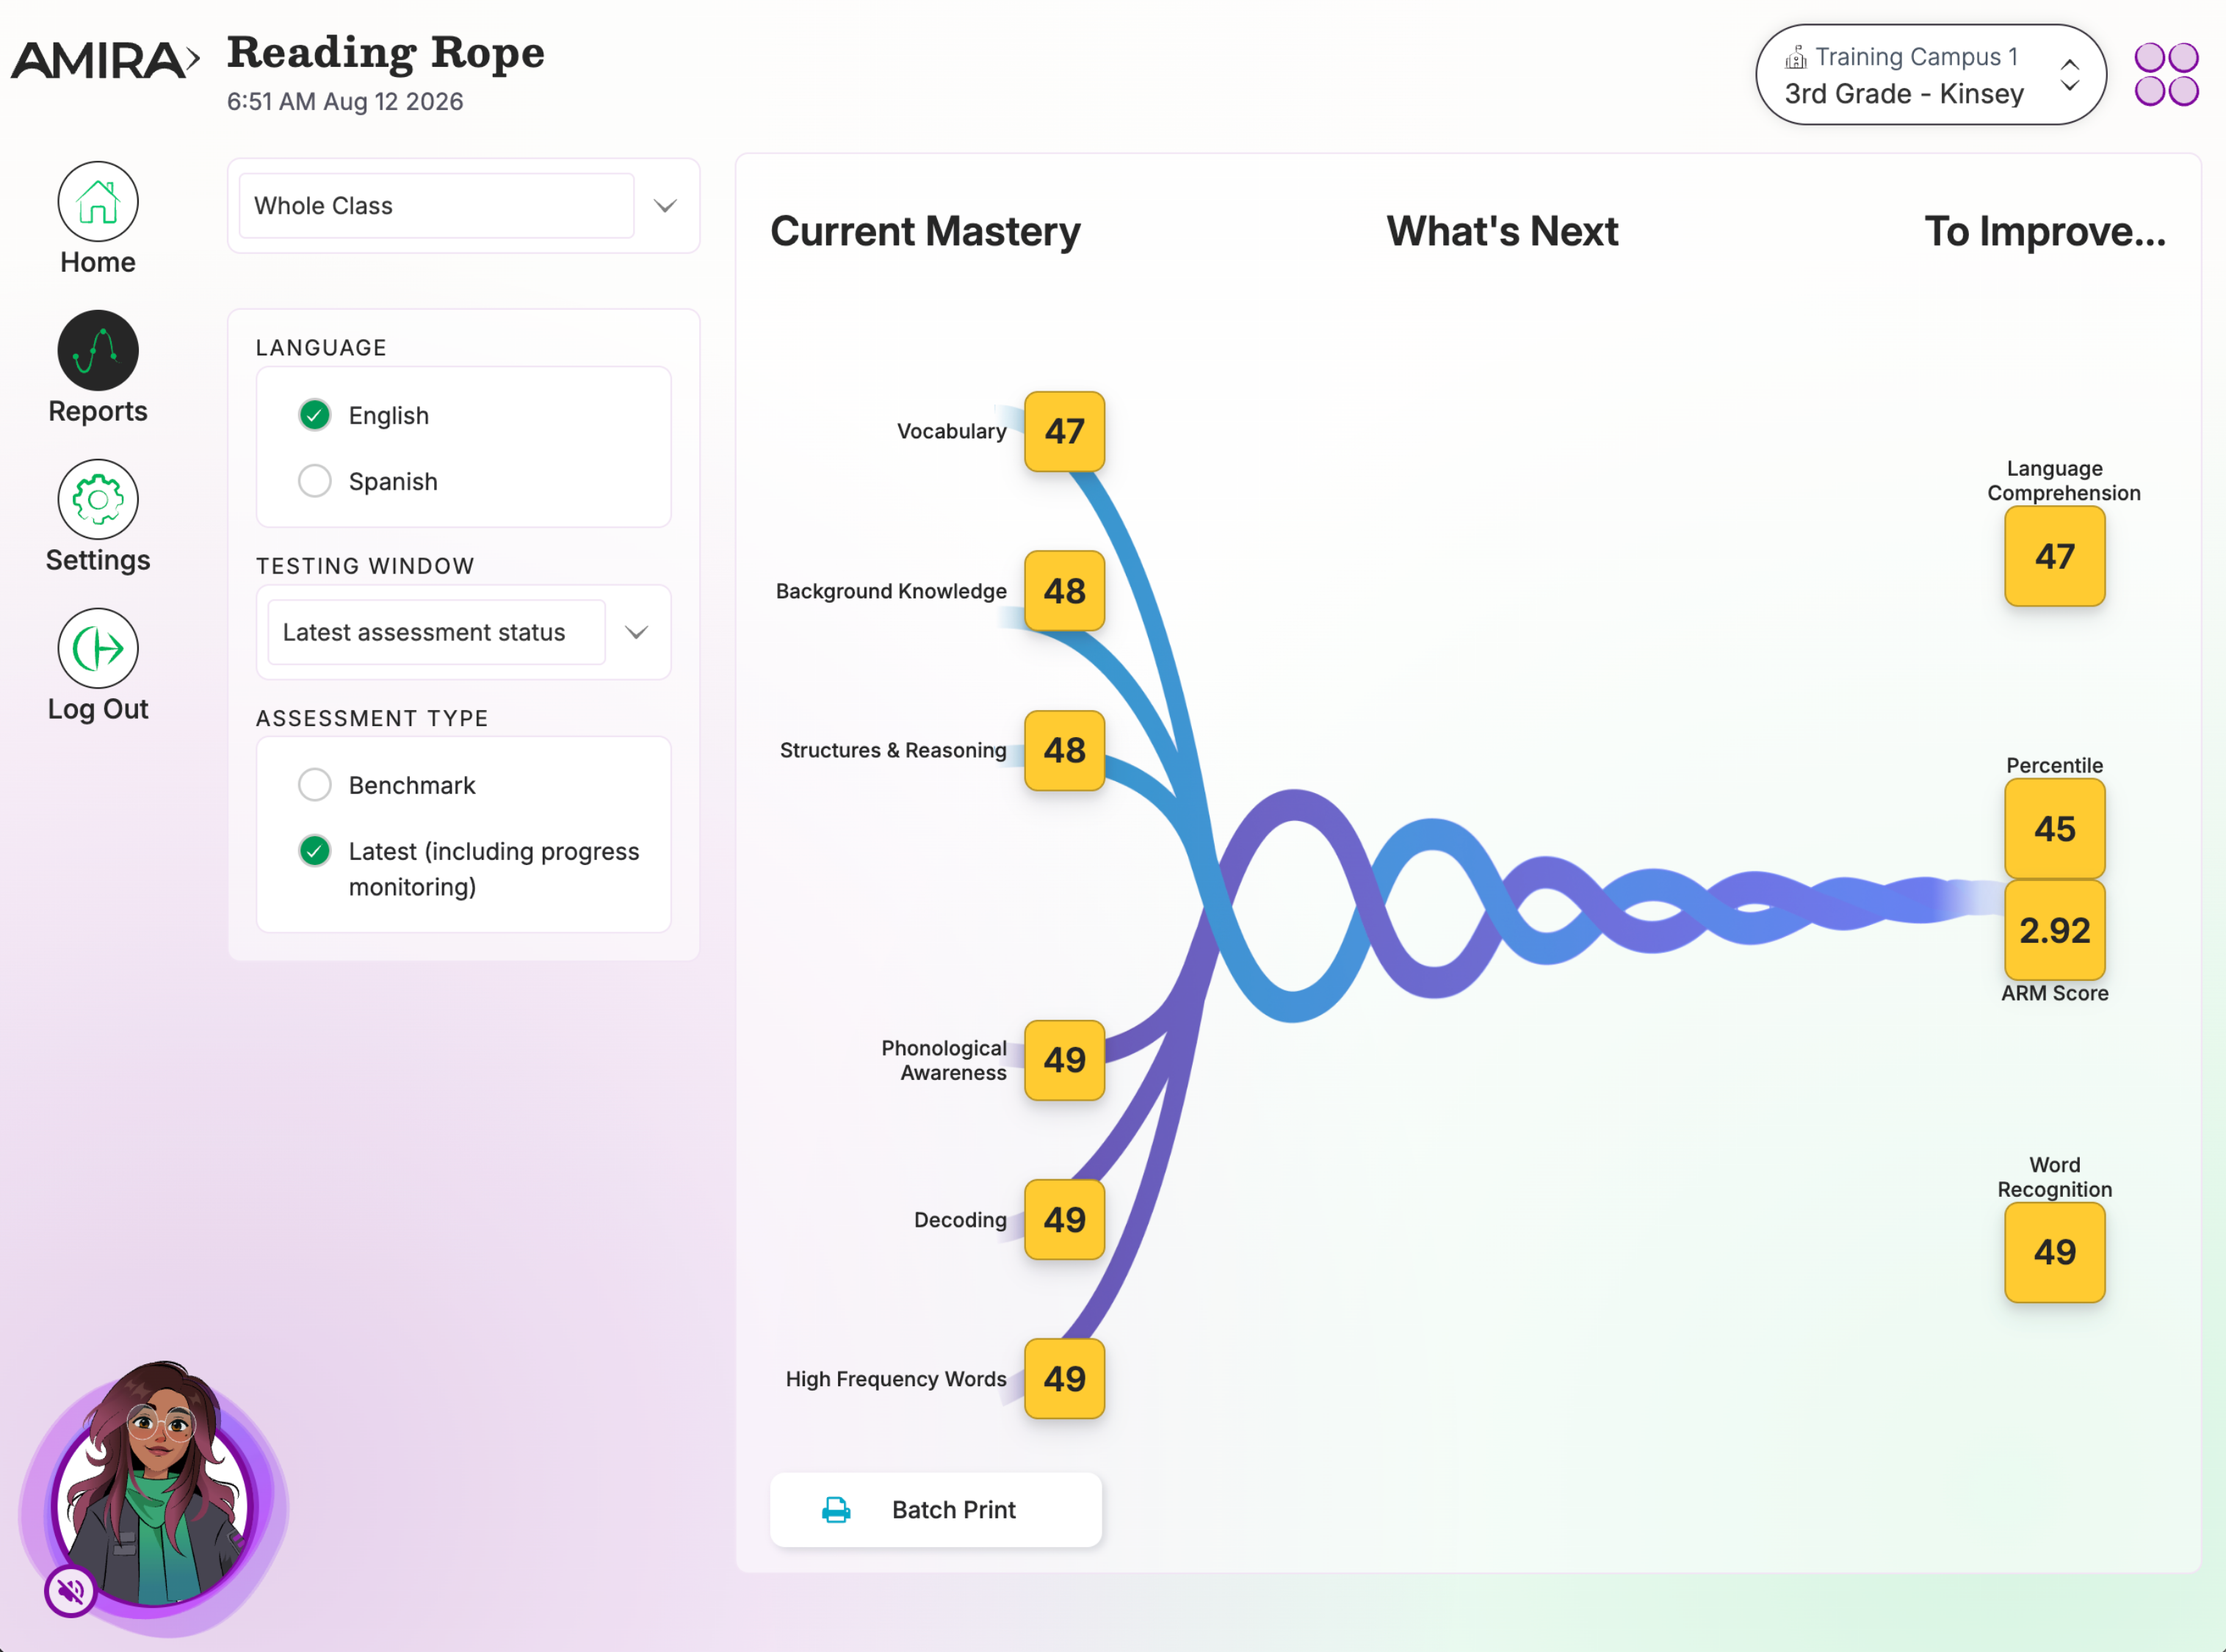Click the Amira avatar character image
The image size is (2226, 1652).
(155, 1490)
